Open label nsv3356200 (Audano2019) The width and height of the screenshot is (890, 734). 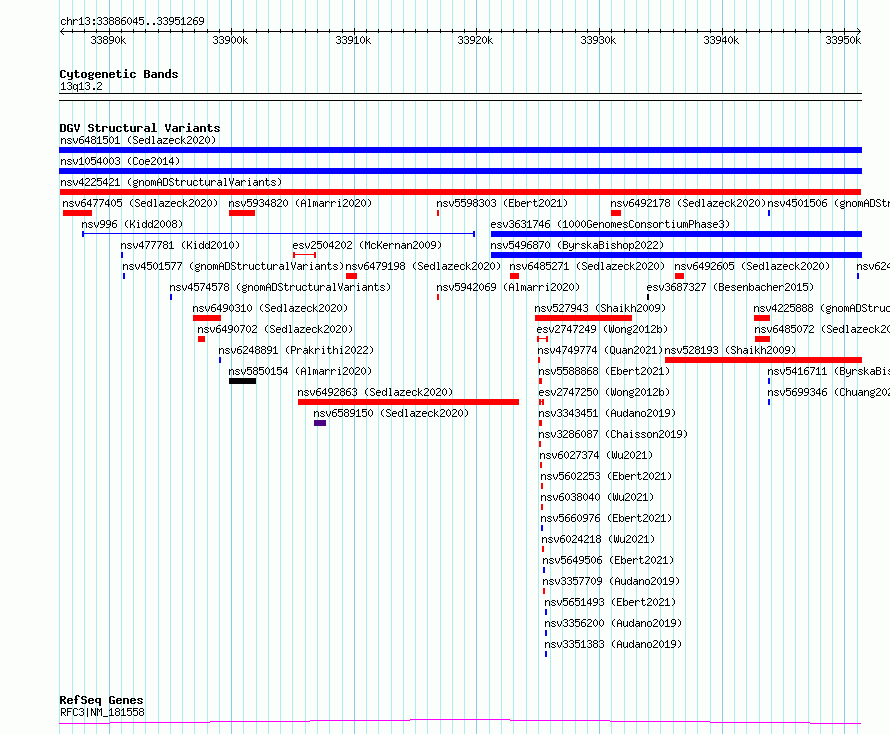point(613,623)
